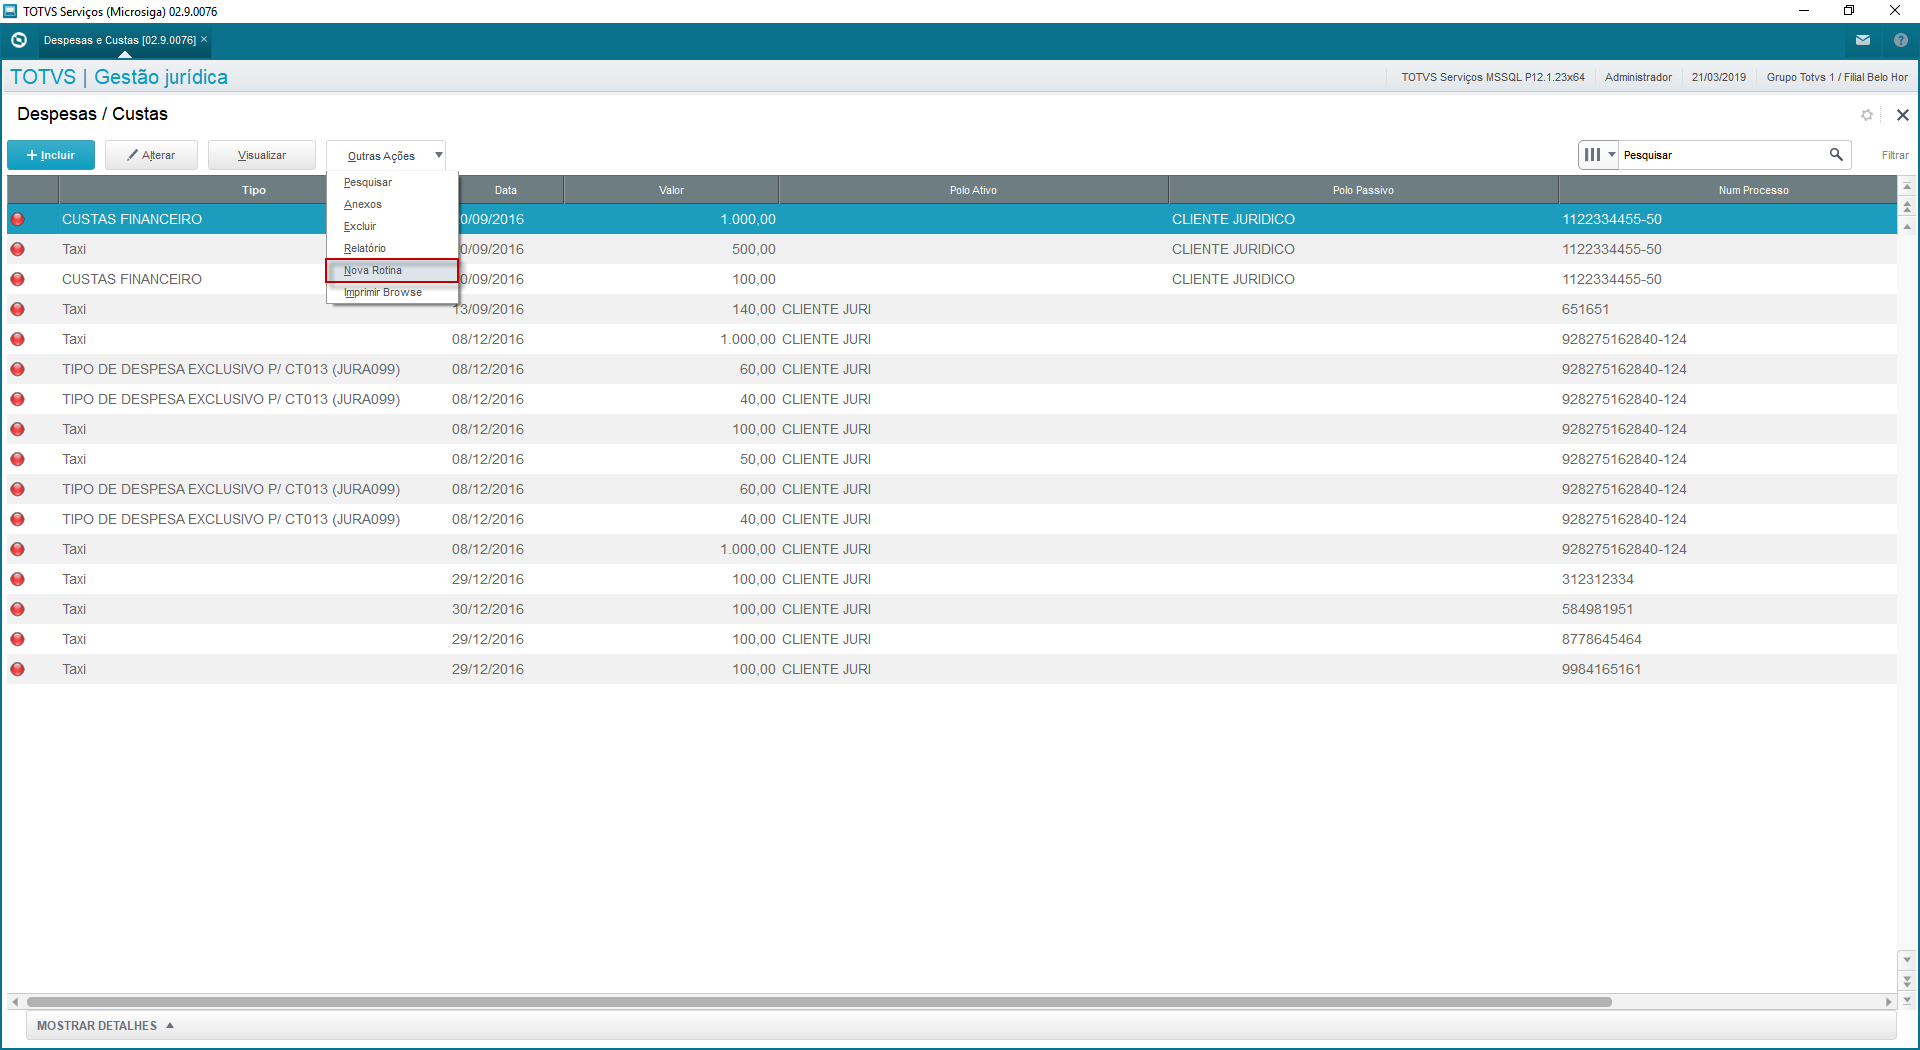This screenshot has height=1050, width=1920.
Task: Select process number 312312334 cell
Action: tap(1598, 579)
